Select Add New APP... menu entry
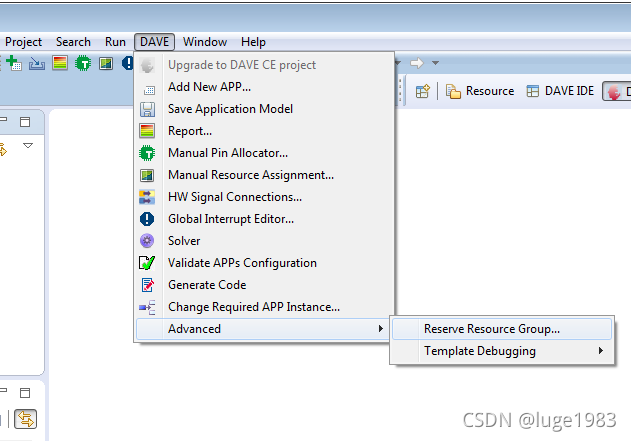This screenshot has height=441, width=631. pyautogui.click(x=264, y=87)
